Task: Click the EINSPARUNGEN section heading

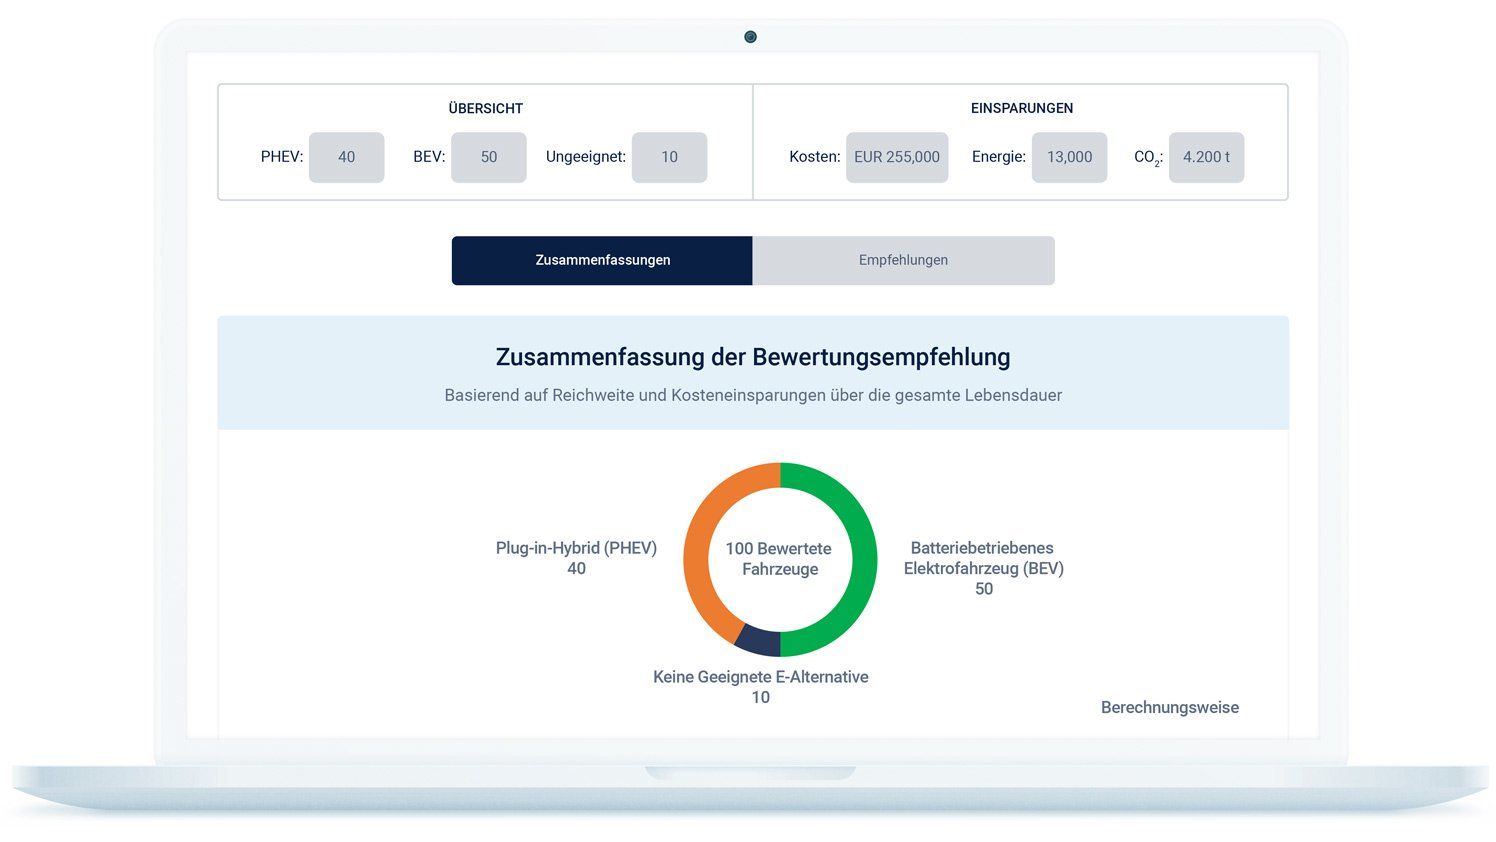Action: pyautogui.click(x=1021, y=108)
